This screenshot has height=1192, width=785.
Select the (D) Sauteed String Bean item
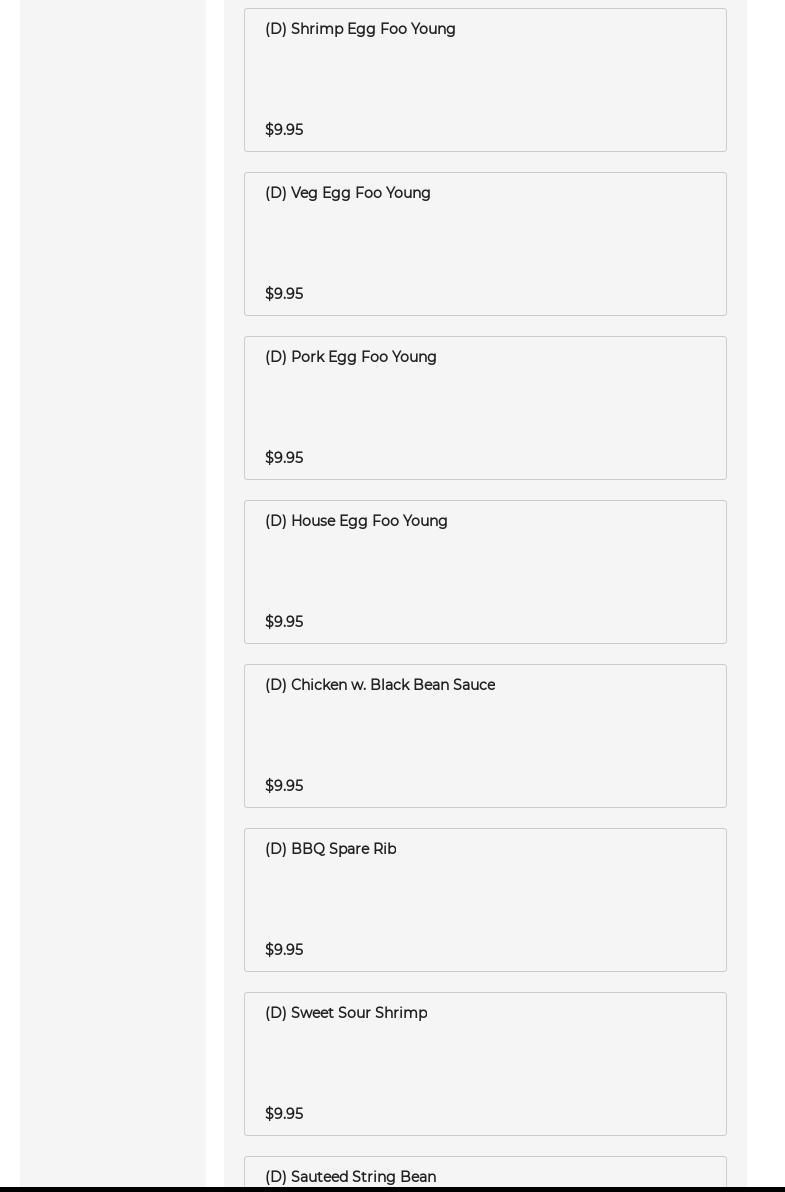(x=350, y=1177)
